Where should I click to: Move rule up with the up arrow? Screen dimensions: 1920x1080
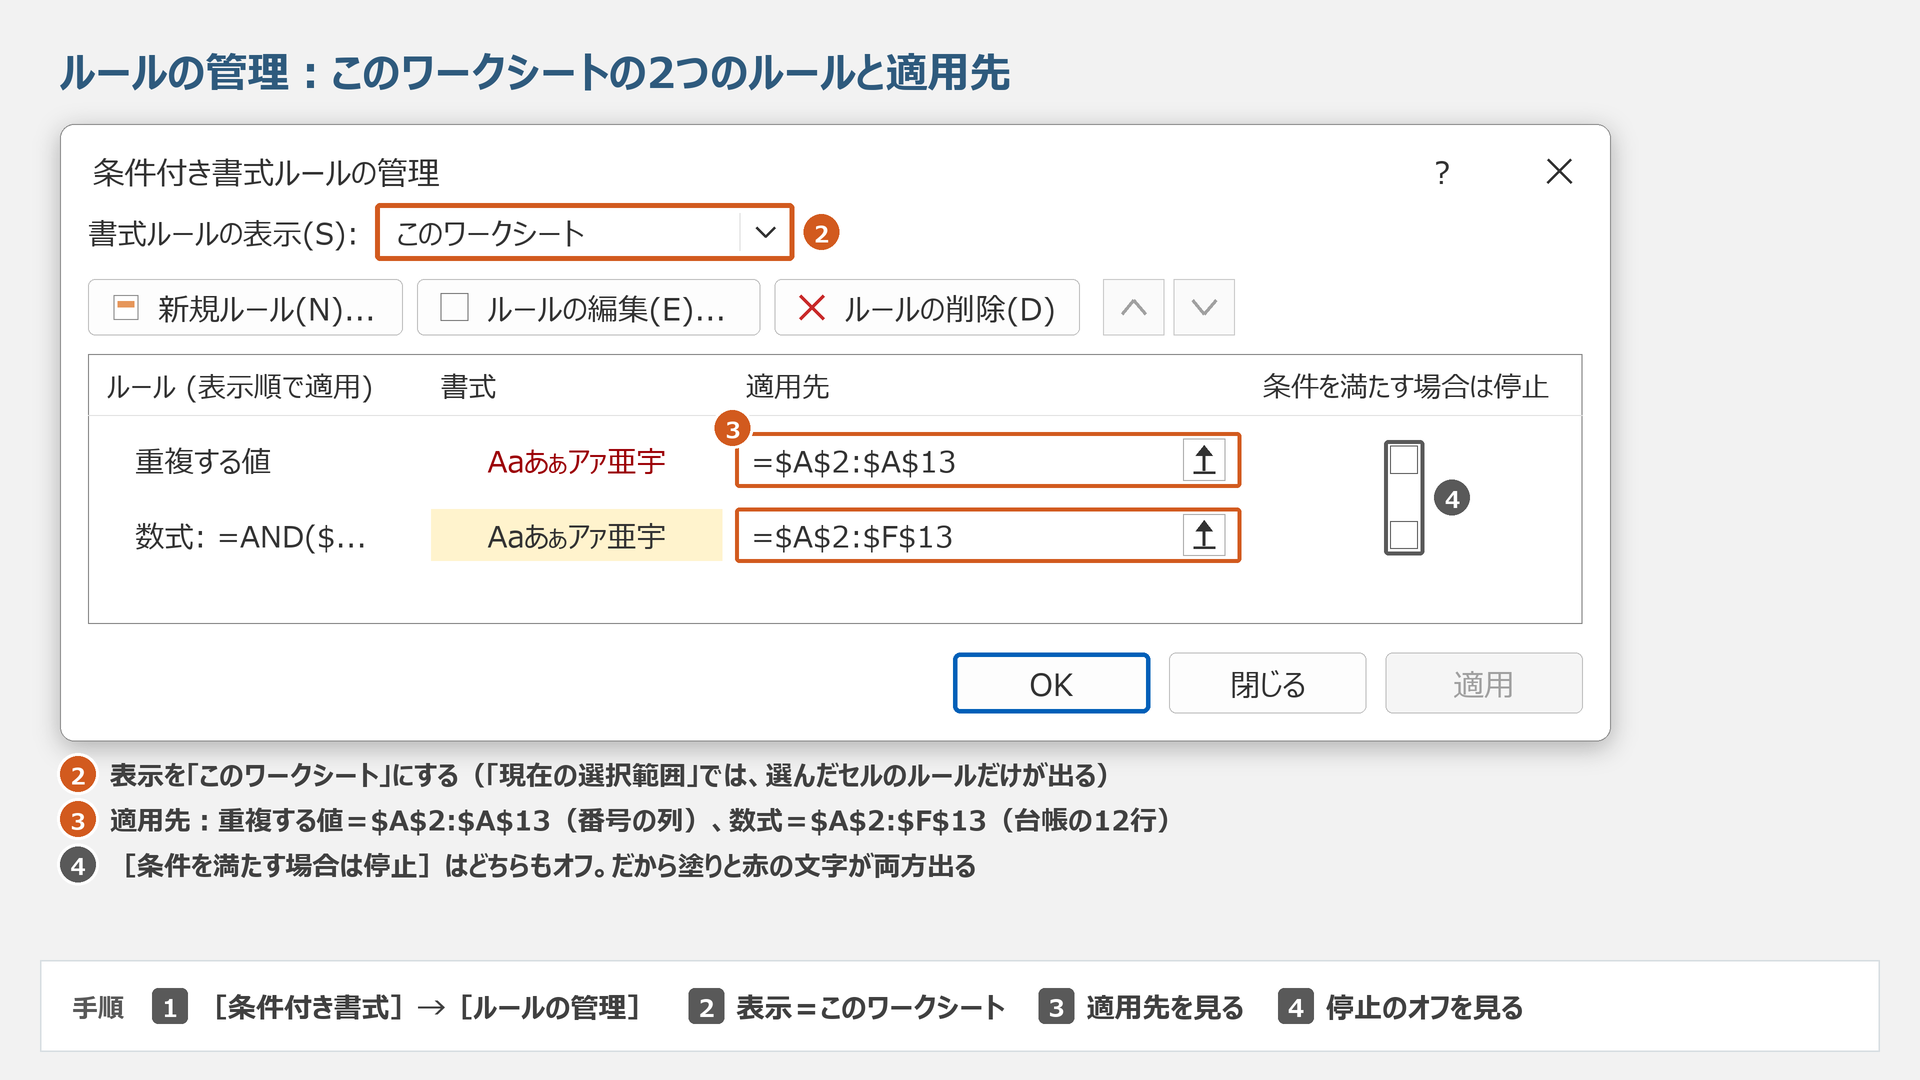(1133, 308)
